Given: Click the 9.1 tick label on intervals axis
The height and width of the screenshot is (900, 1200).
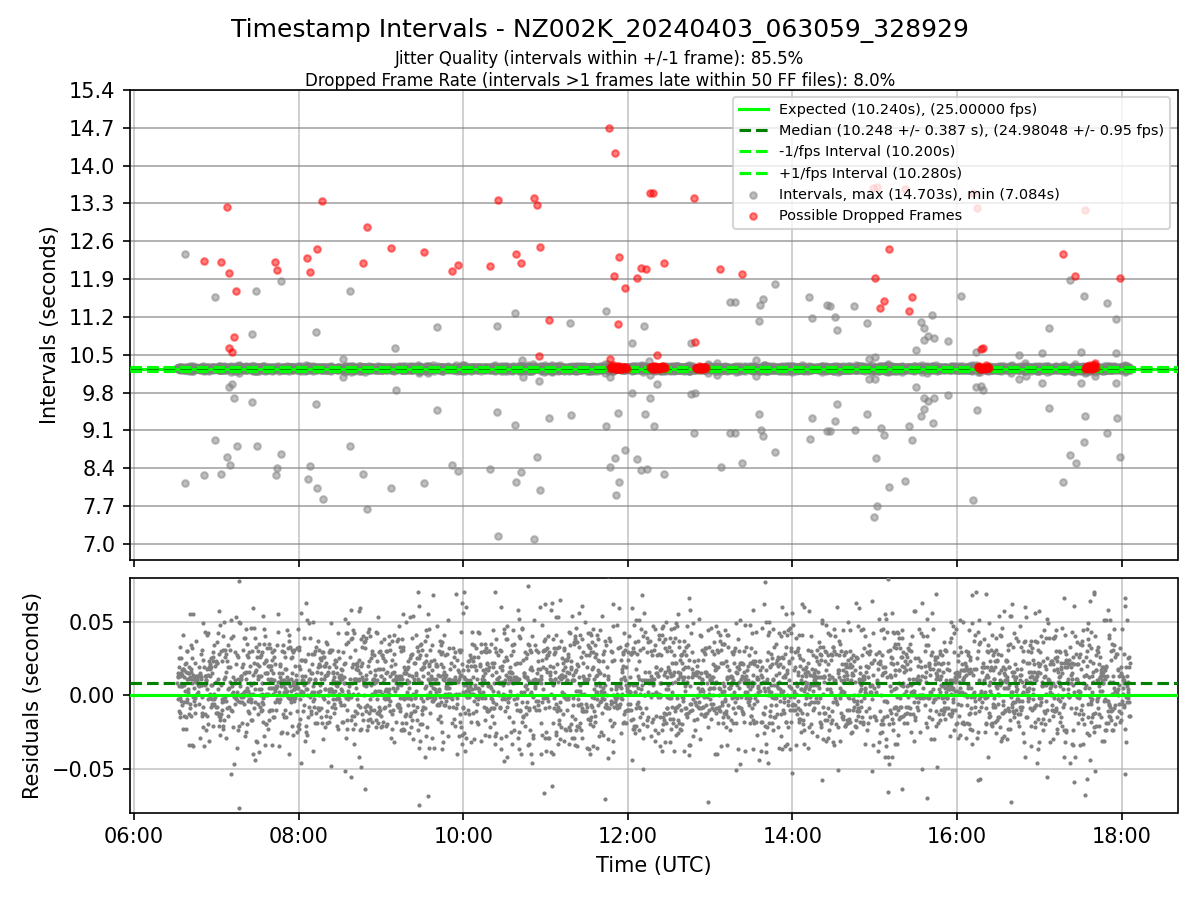Looking at the screenshot, I should click(98, 431).
